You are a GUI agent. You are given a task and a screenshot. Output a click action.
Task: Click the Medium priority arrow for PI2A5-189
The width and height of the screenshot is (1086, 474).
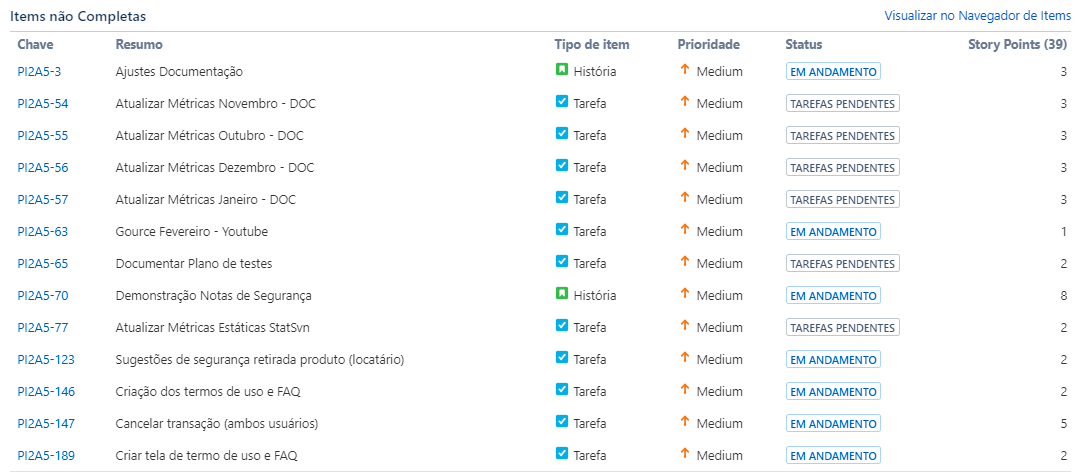[x=685, y=454]
